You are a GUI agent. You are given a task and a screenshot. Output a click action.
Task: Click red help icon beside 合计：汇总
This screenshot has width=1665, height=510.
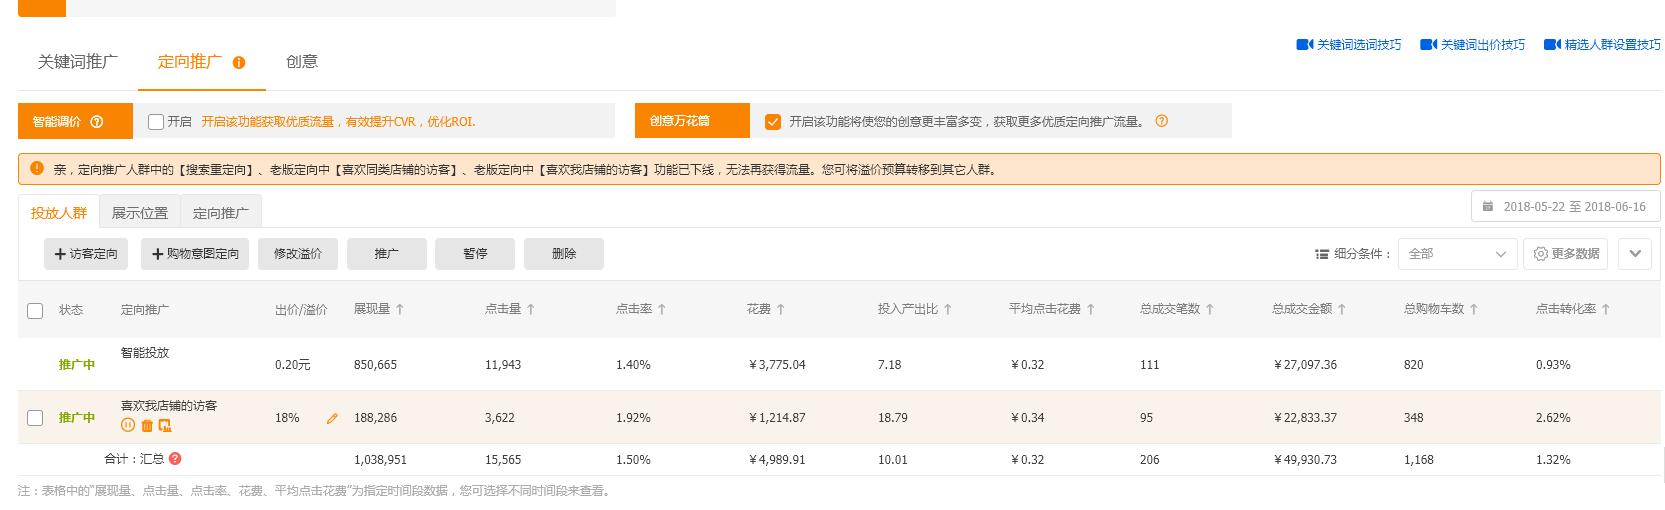click(175, 458)
